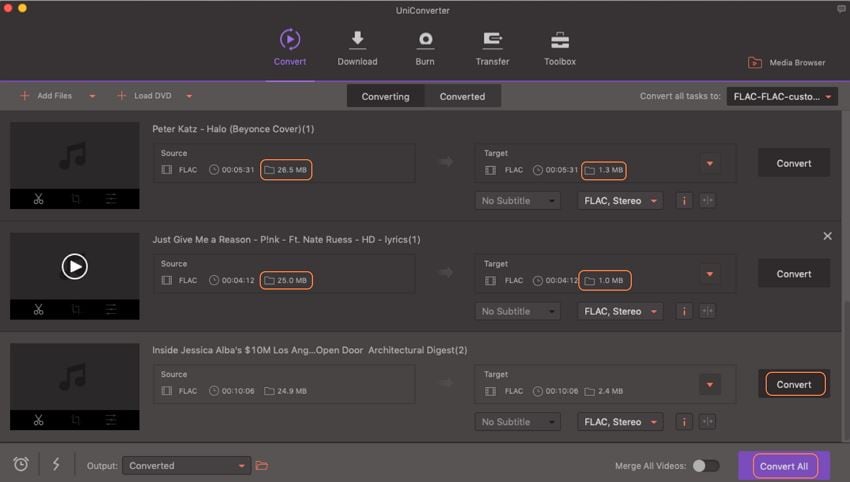
Task: Click Load DVD button
Action: [144, 96]
